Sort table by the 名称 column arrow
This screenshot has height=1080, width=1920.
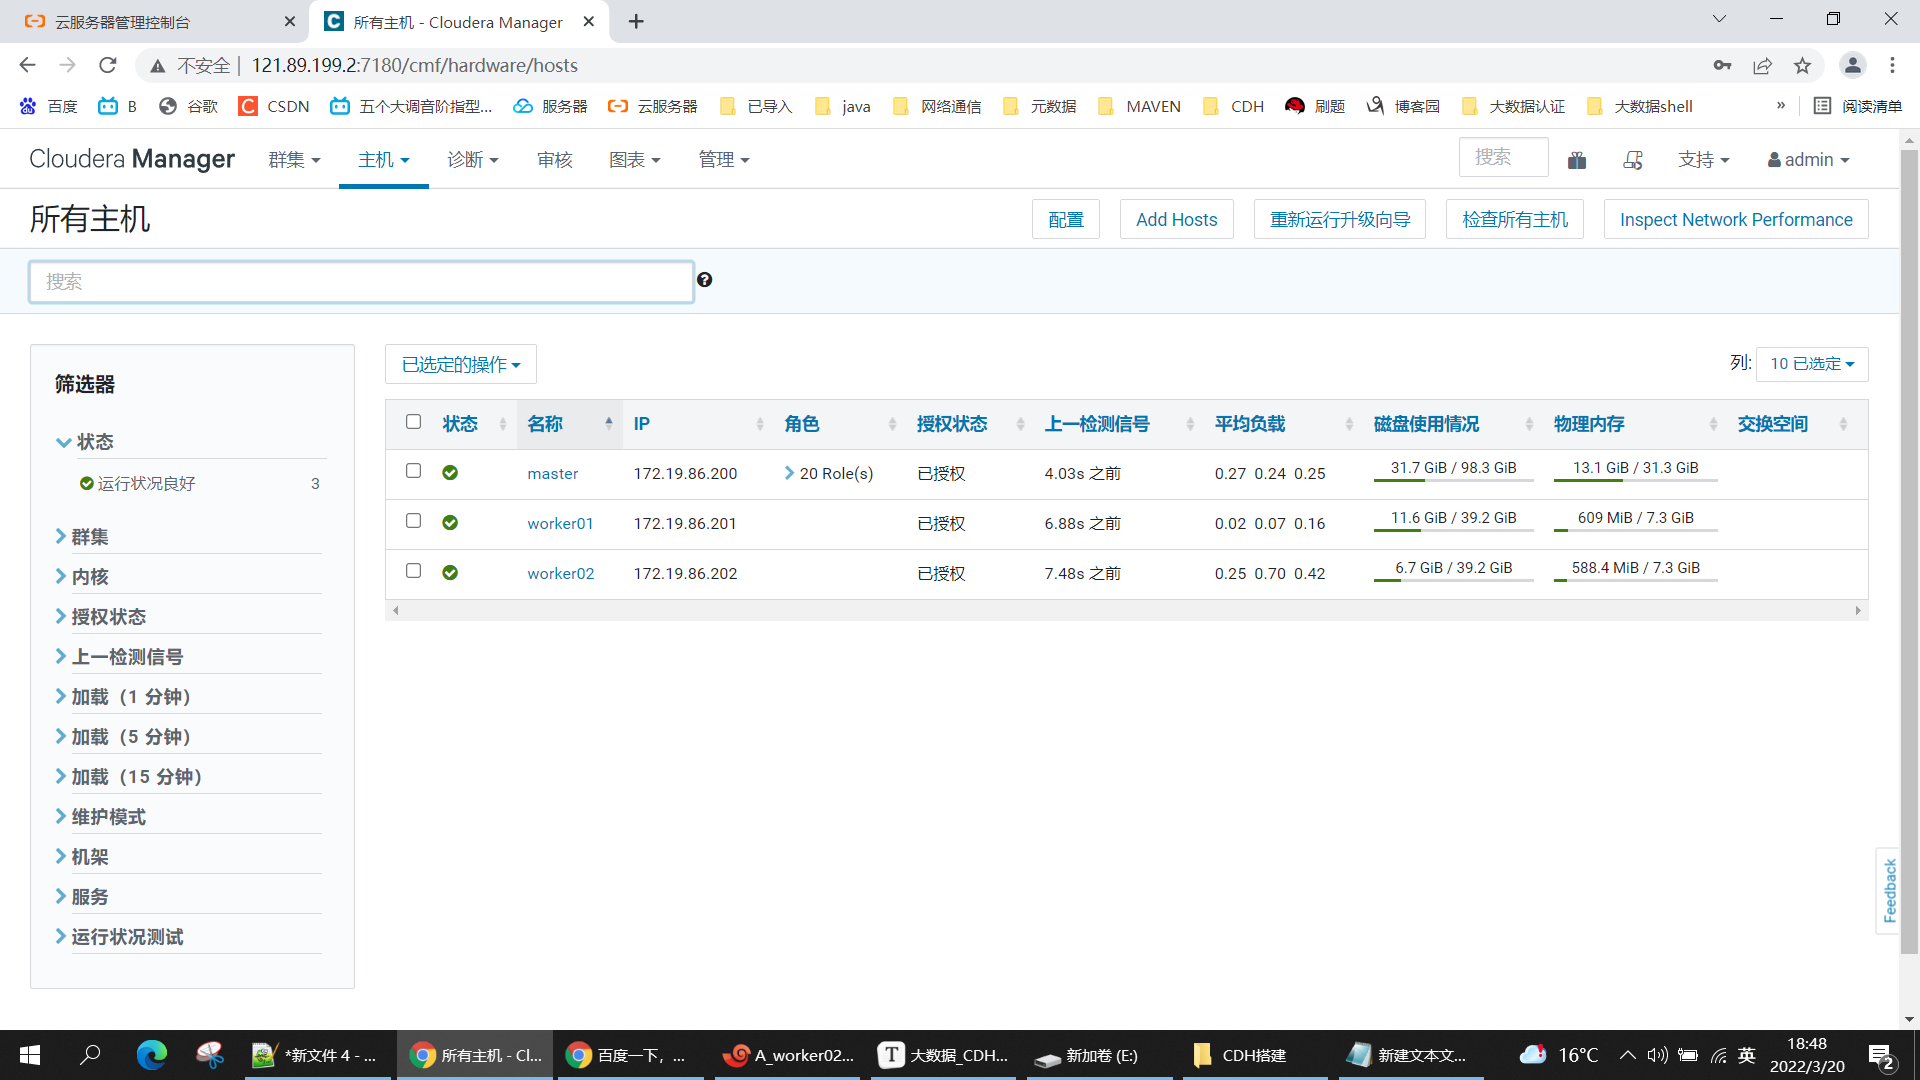tap(608, 424)
